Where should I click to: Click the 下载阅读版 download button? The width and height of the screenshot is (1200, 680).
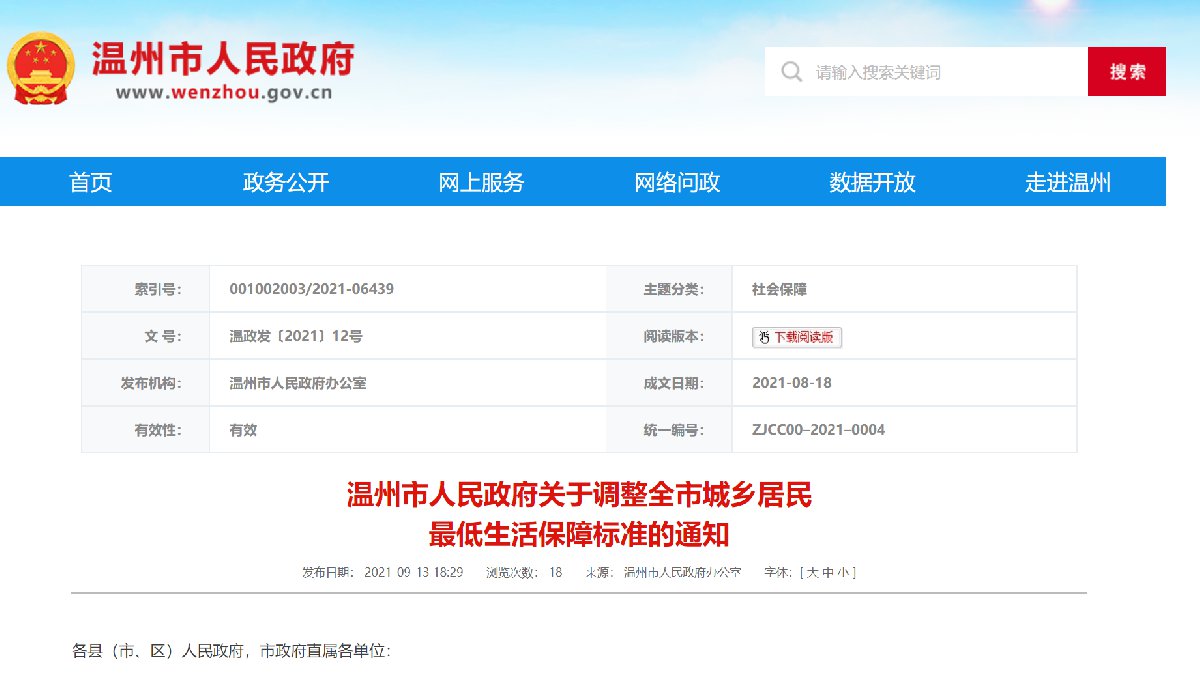[x=797, y=337]
